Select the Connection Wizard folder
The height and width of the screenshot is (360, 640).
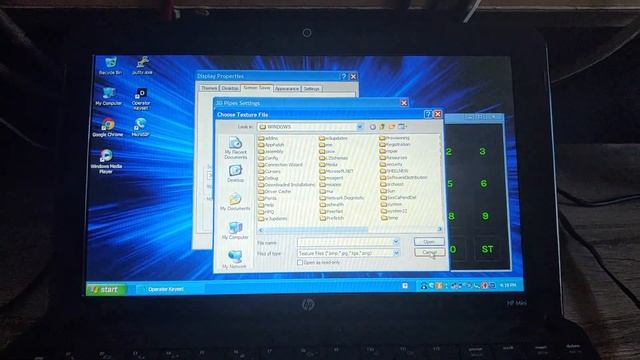(280, 165)
